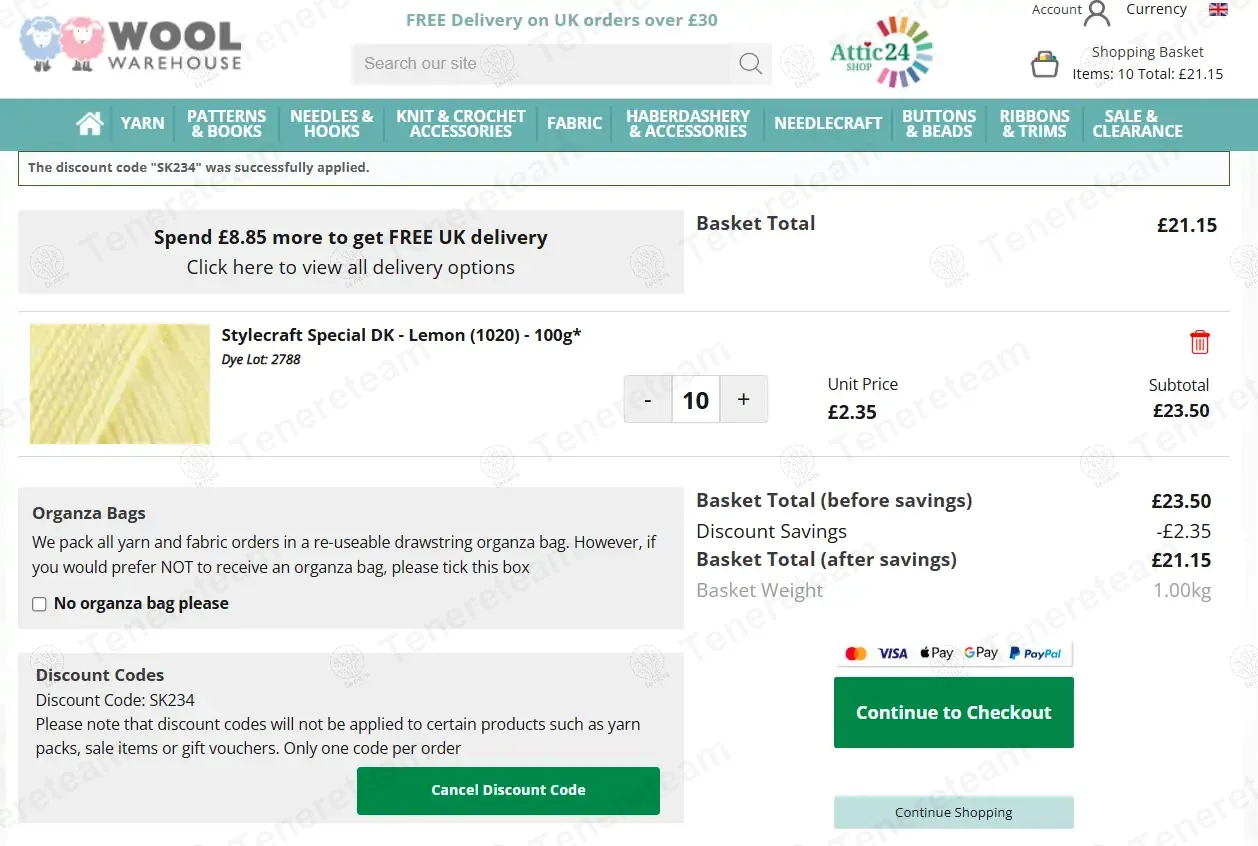This screenshot has height=846, width=1258.
Task: Tick the No organza bag checkbox
Action: click(x=40, y=604)
